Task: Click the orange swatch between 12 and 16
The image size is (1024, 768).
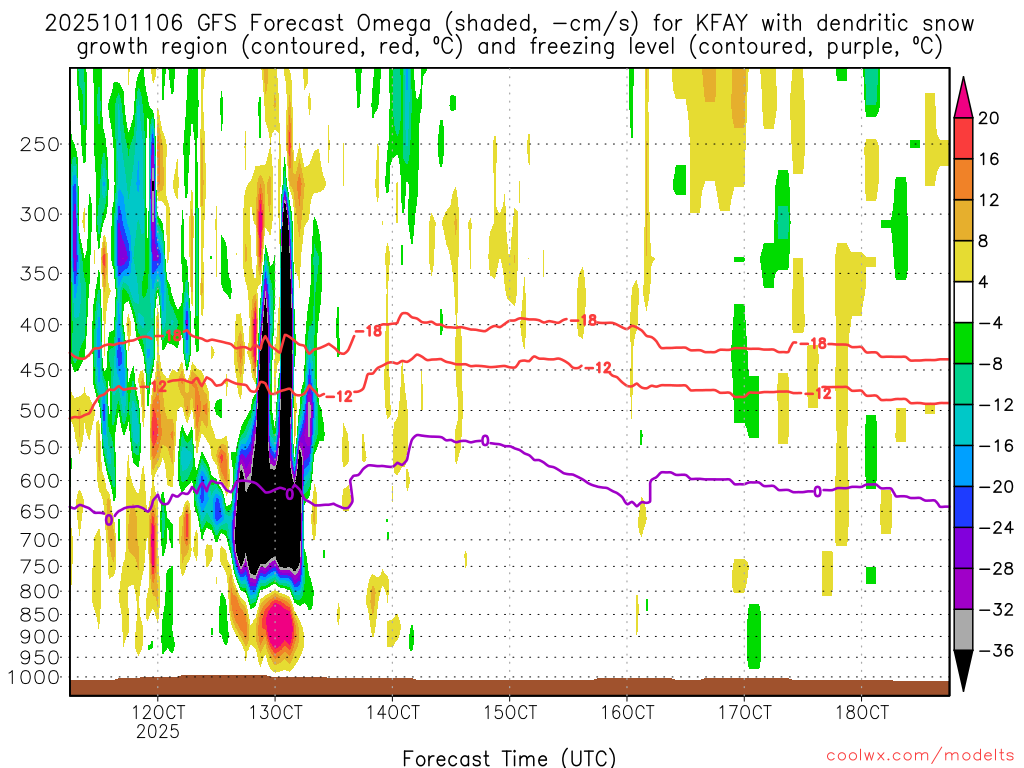Action: [x=963, y=179]
